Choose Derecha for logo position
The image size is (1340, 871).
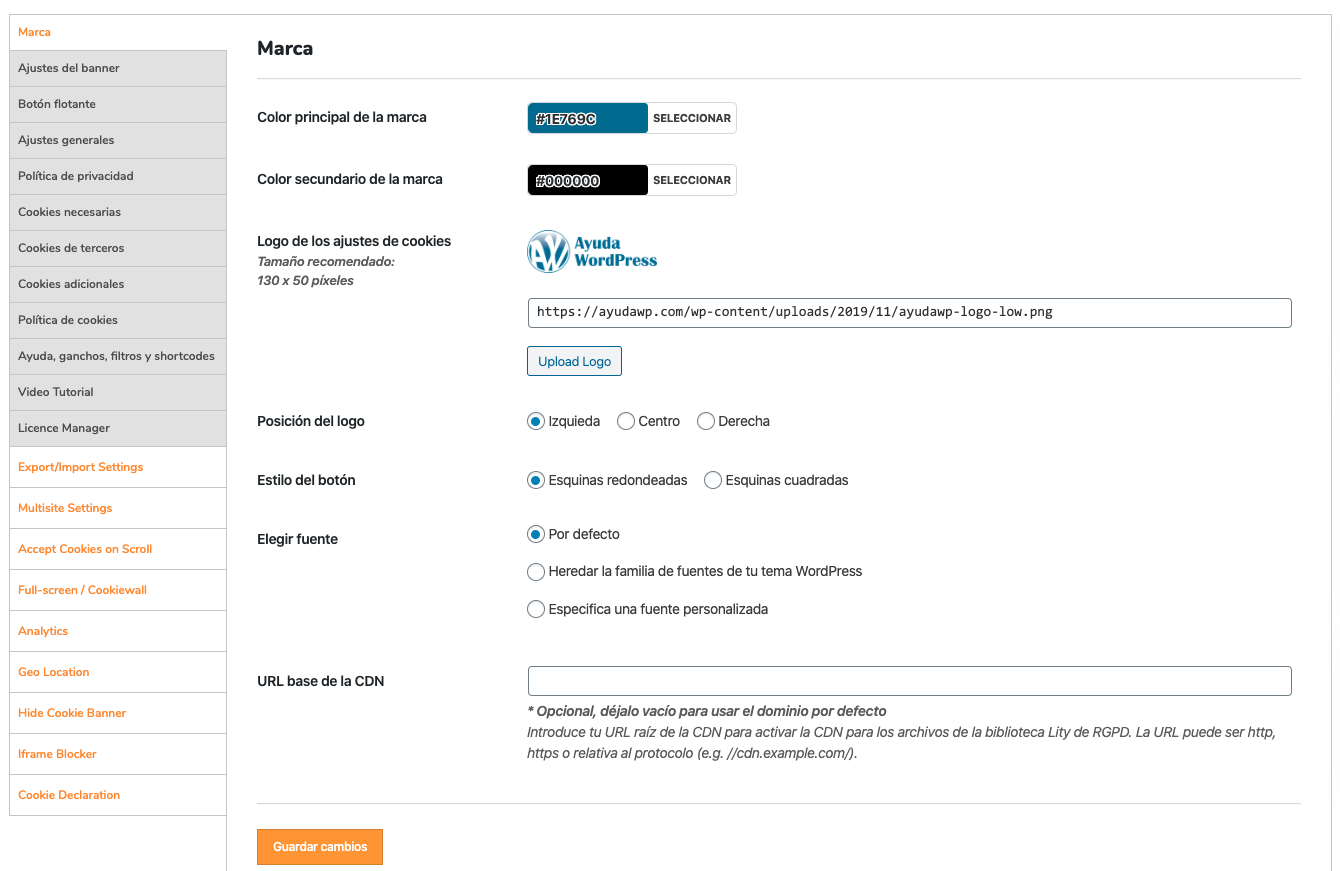click(x=706, y=422)
